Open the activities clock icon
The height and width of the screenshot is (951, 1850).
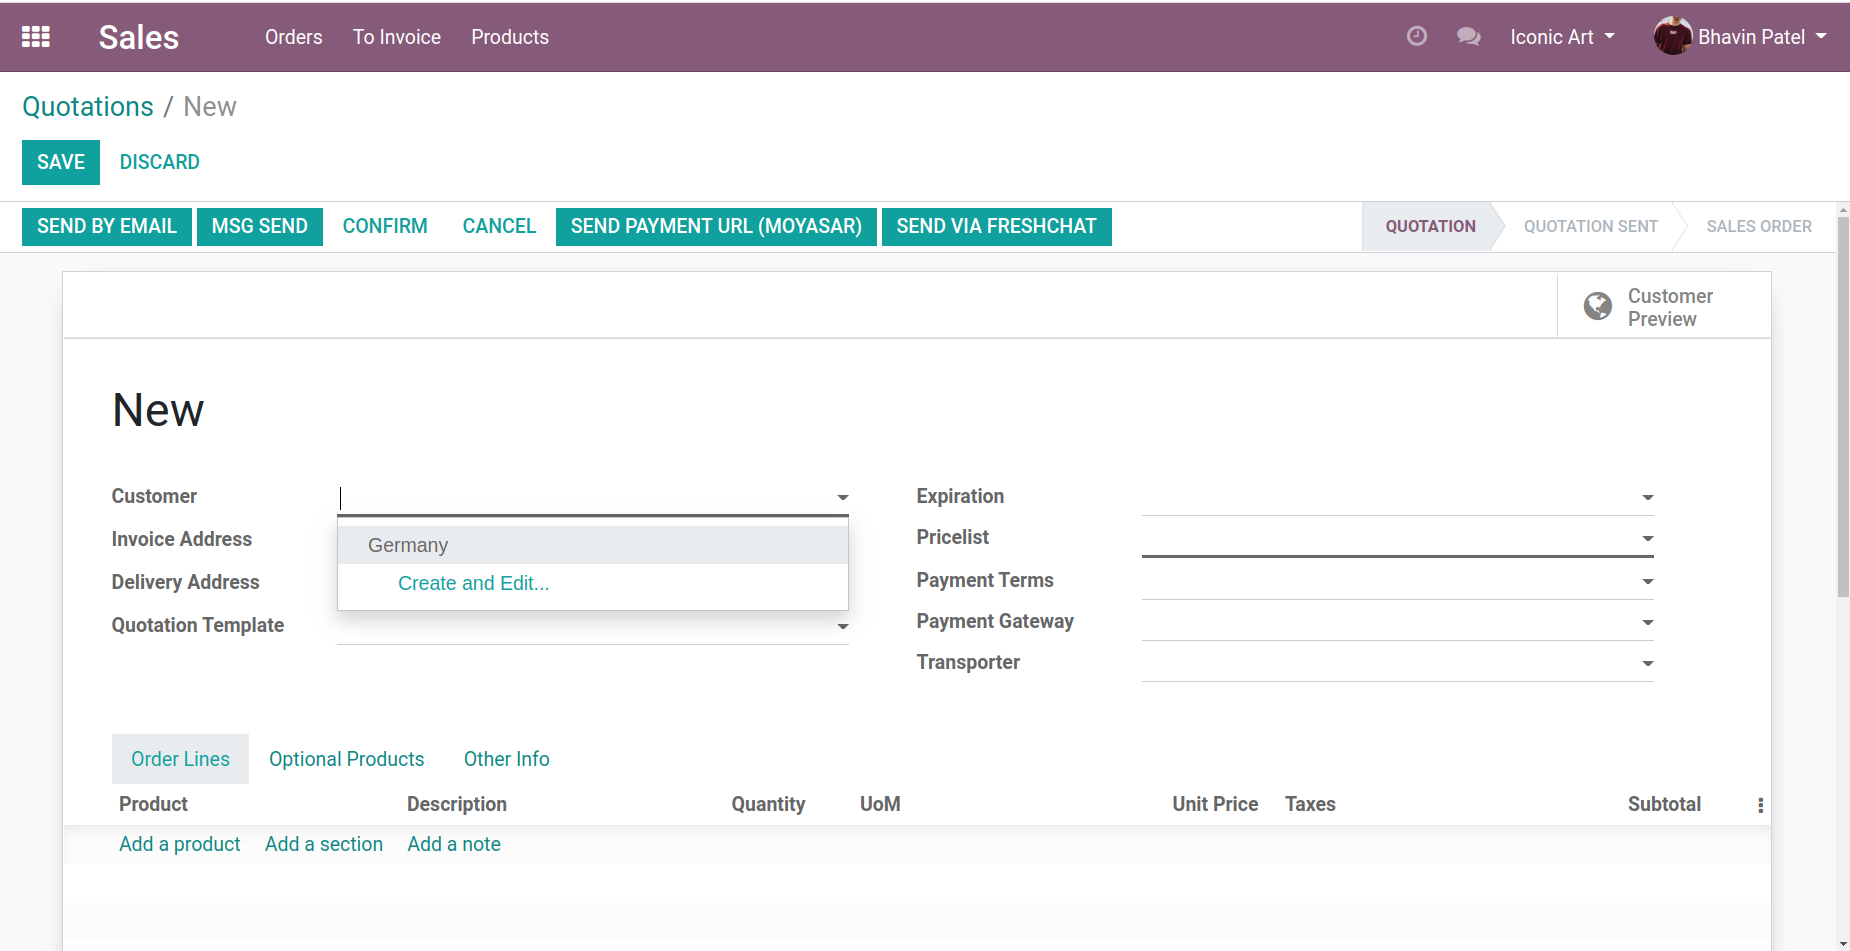pos(1417,36)
